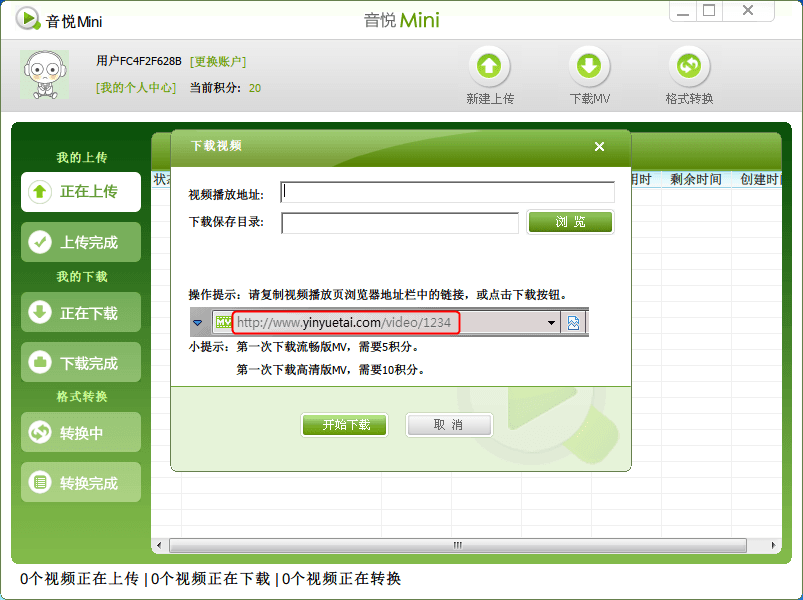Click 更换账户 to switch accounts

pos(219,62)
